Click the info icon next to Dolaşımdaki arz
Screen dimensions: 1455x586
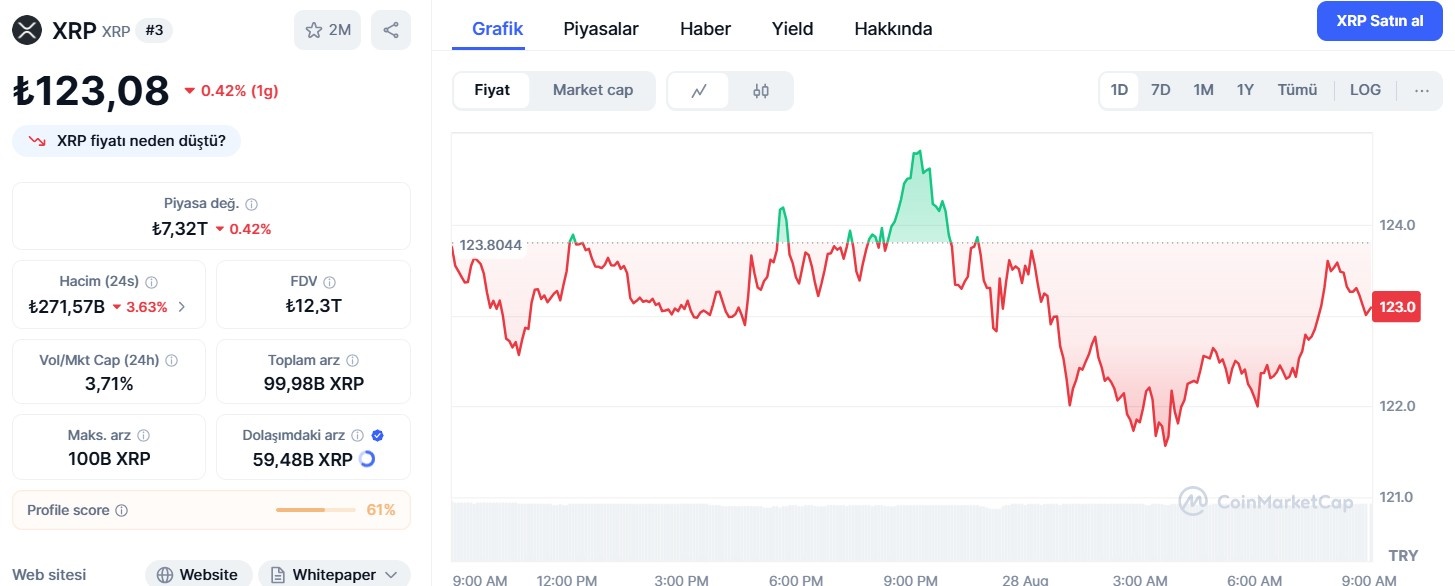click(x=358, y=436)
